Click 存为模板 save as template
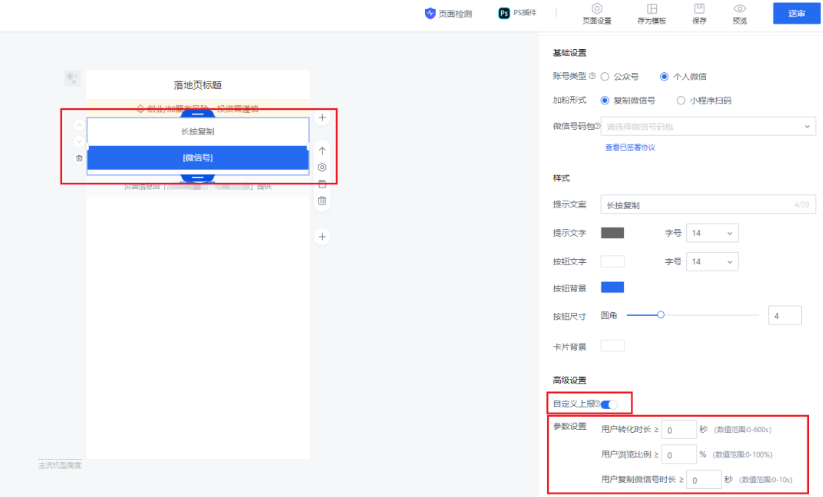This screenshot has height=497, width=823. [651, 14]
